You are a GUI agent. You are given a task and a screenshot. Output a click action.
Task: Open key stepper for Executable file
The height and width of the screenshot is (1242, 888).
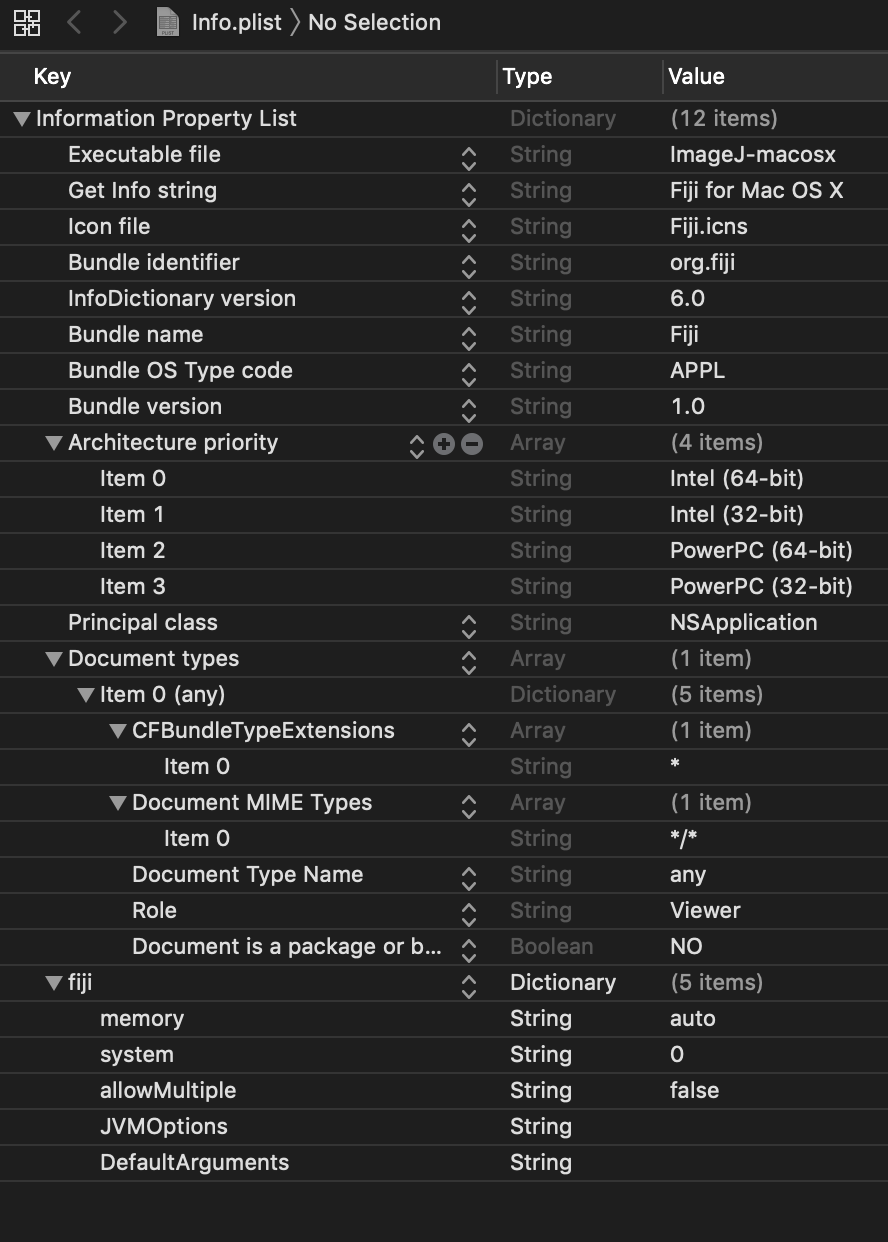(468, 156)
